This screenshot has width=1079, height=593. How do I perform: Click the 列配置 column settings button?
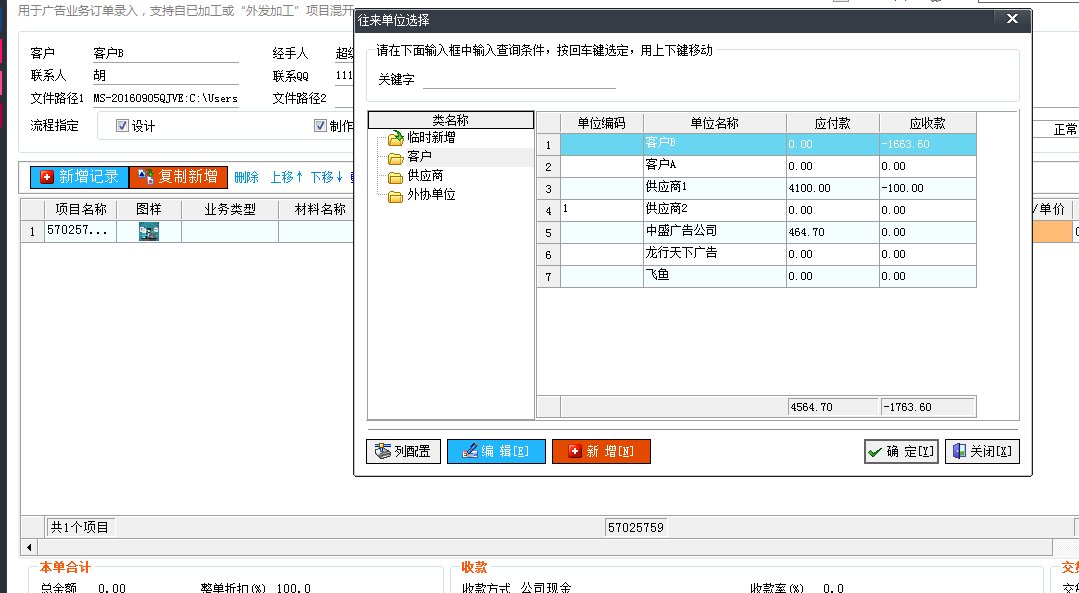[403, 452]
